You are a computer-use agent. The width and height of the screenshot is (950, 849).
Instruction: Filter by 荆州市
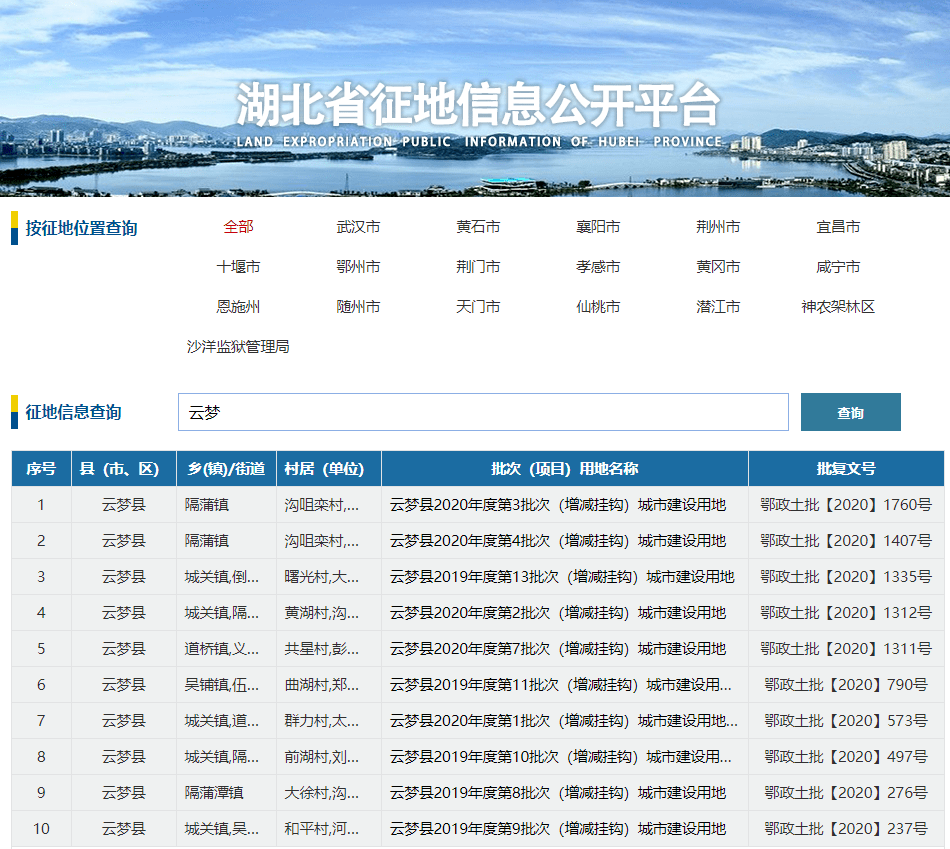(718, 227)
